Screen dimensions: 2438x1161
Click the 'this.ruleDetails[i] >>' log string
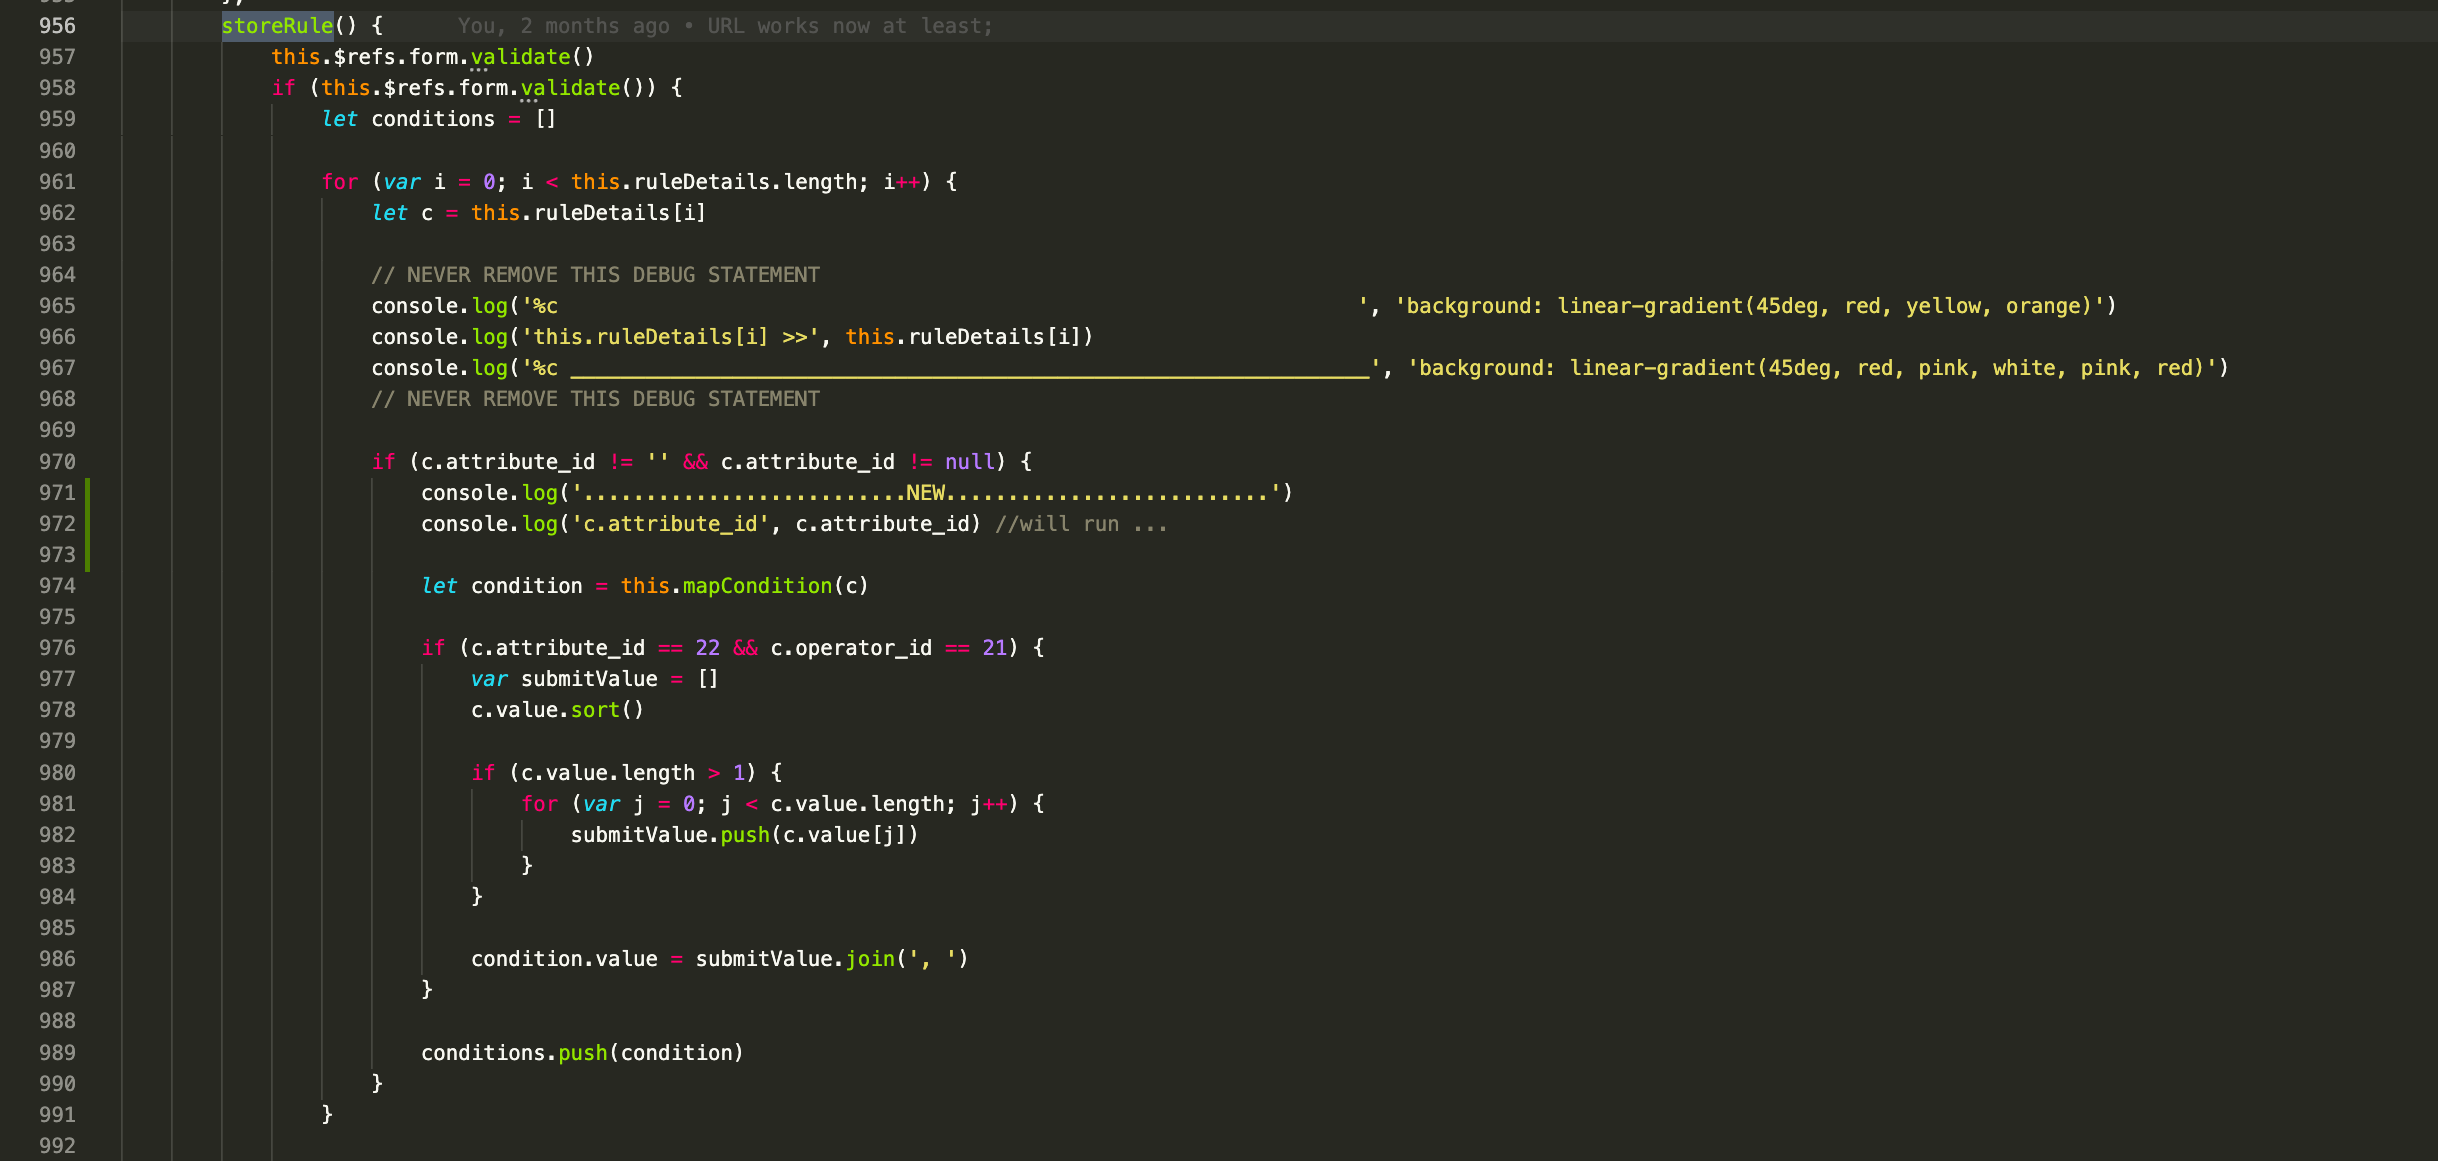click(x=670, y=337)
